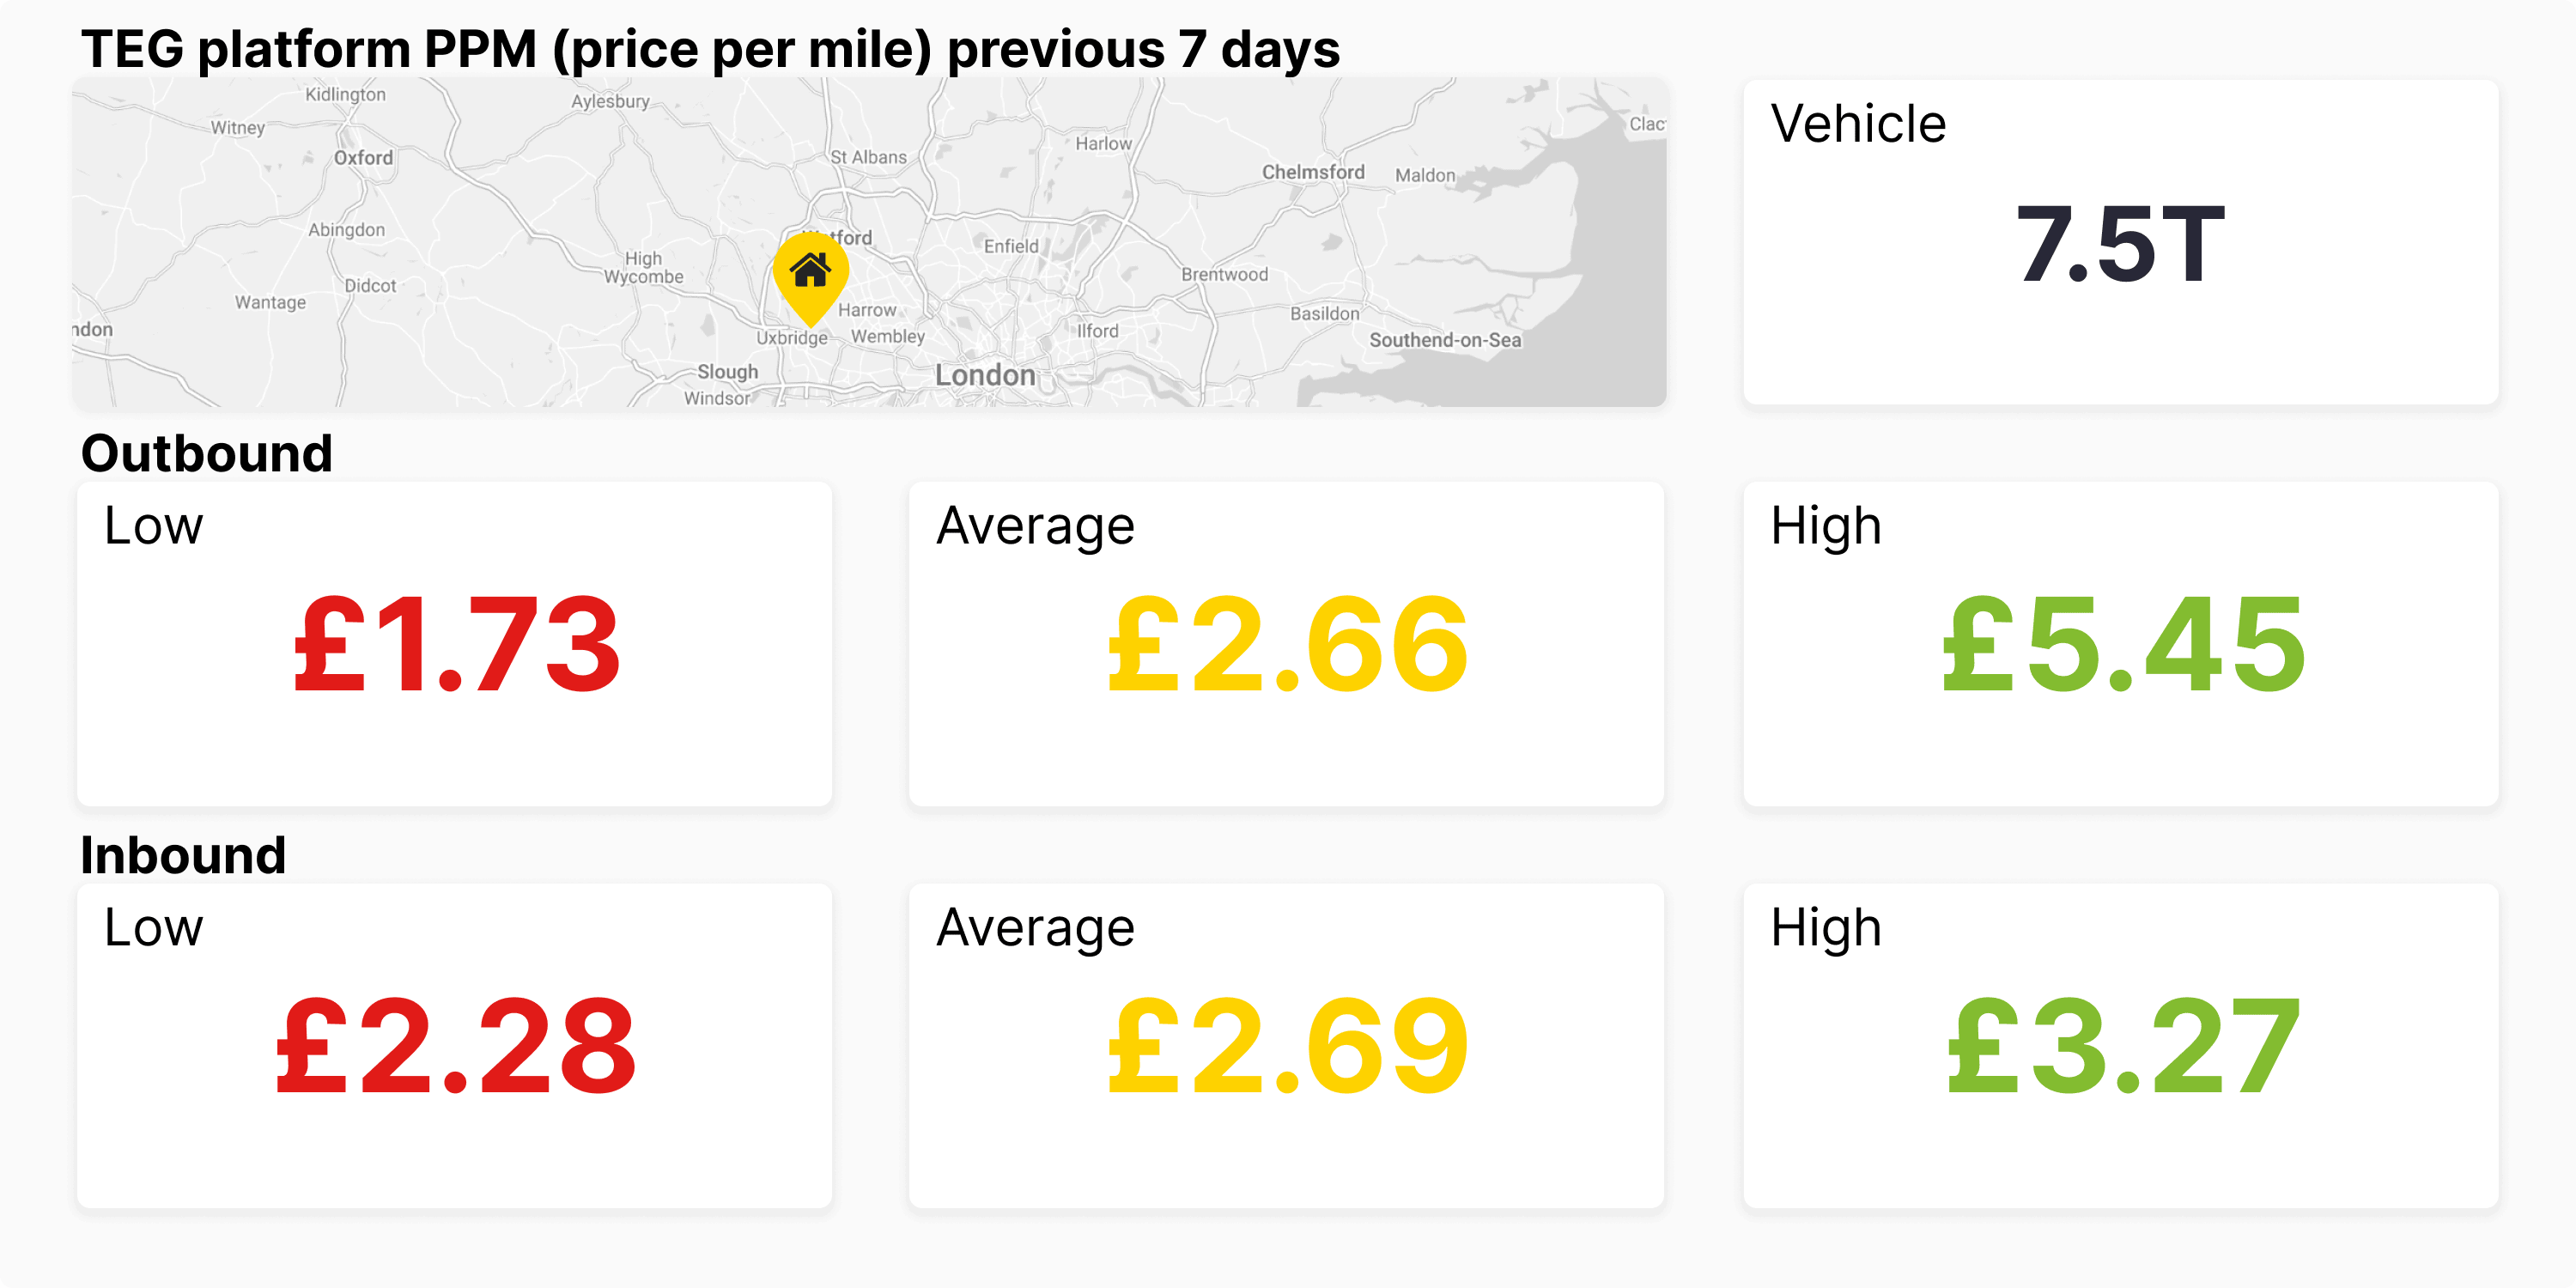Image resolution: width=2576 pixels, height=1288 pixels.
Task: Click the Inbound section heading
Action: [183, 855]
